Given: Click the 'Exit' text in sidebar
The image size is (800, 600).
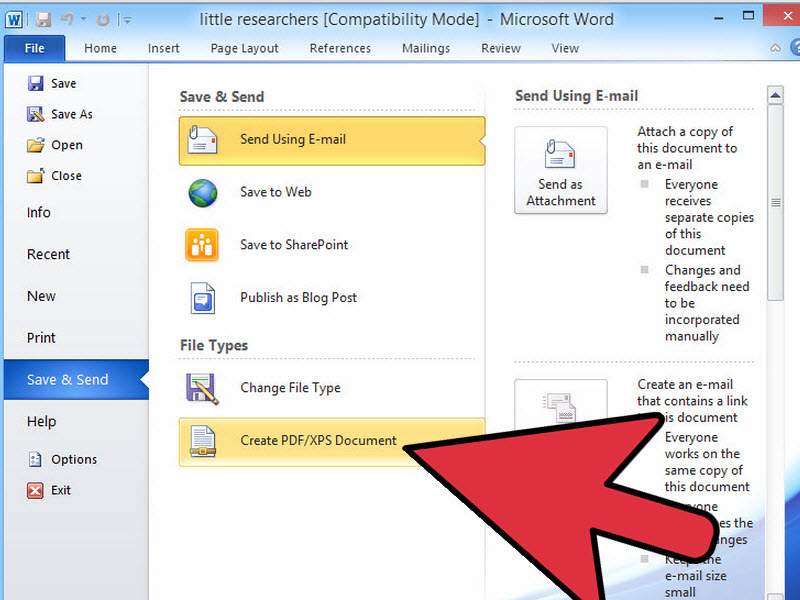Looking at the screenshot, I should click(x=61, y=490).
